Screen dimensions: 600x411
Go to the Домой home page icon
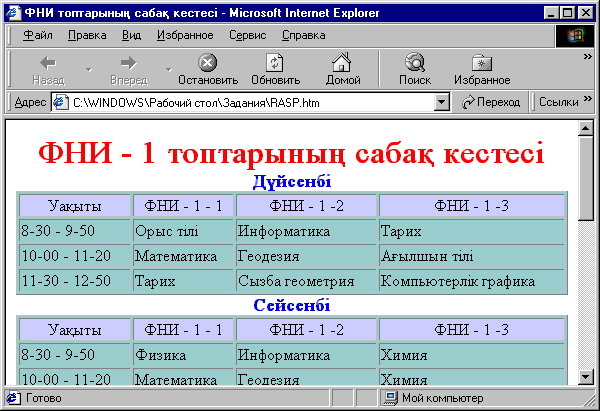click(342, 62)
